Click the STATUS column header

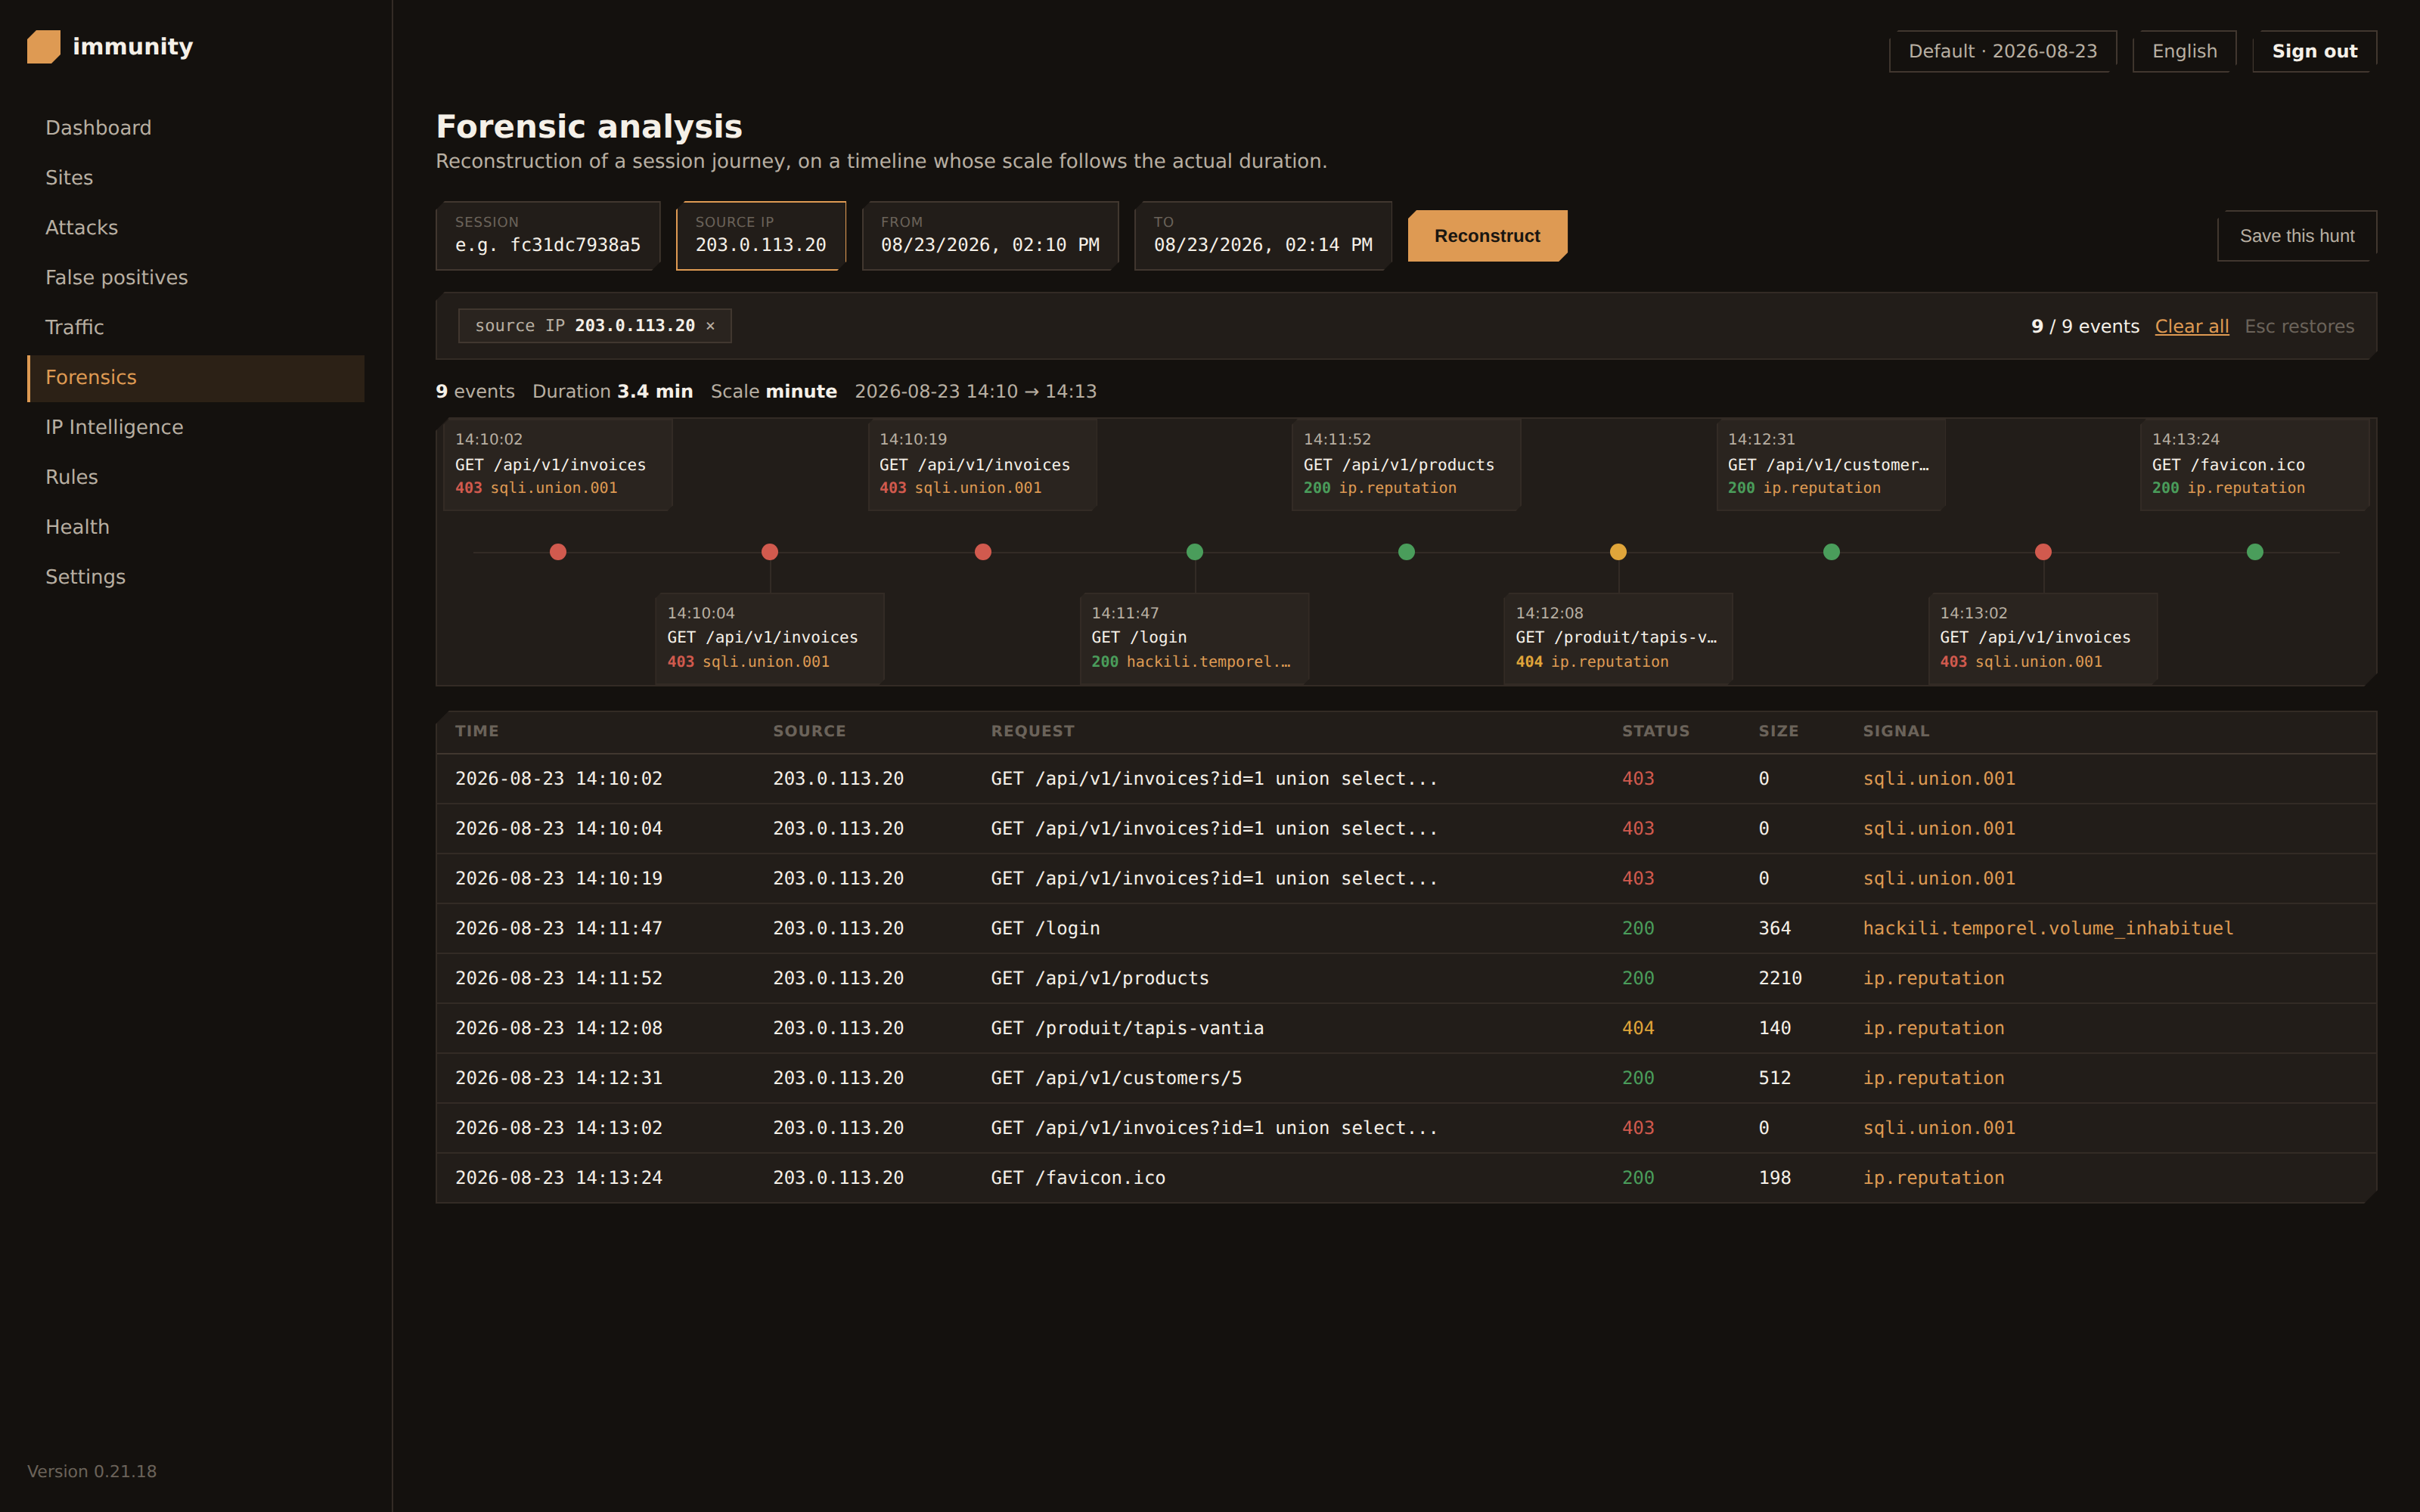pyautogui.click(x=1655, y=731)
